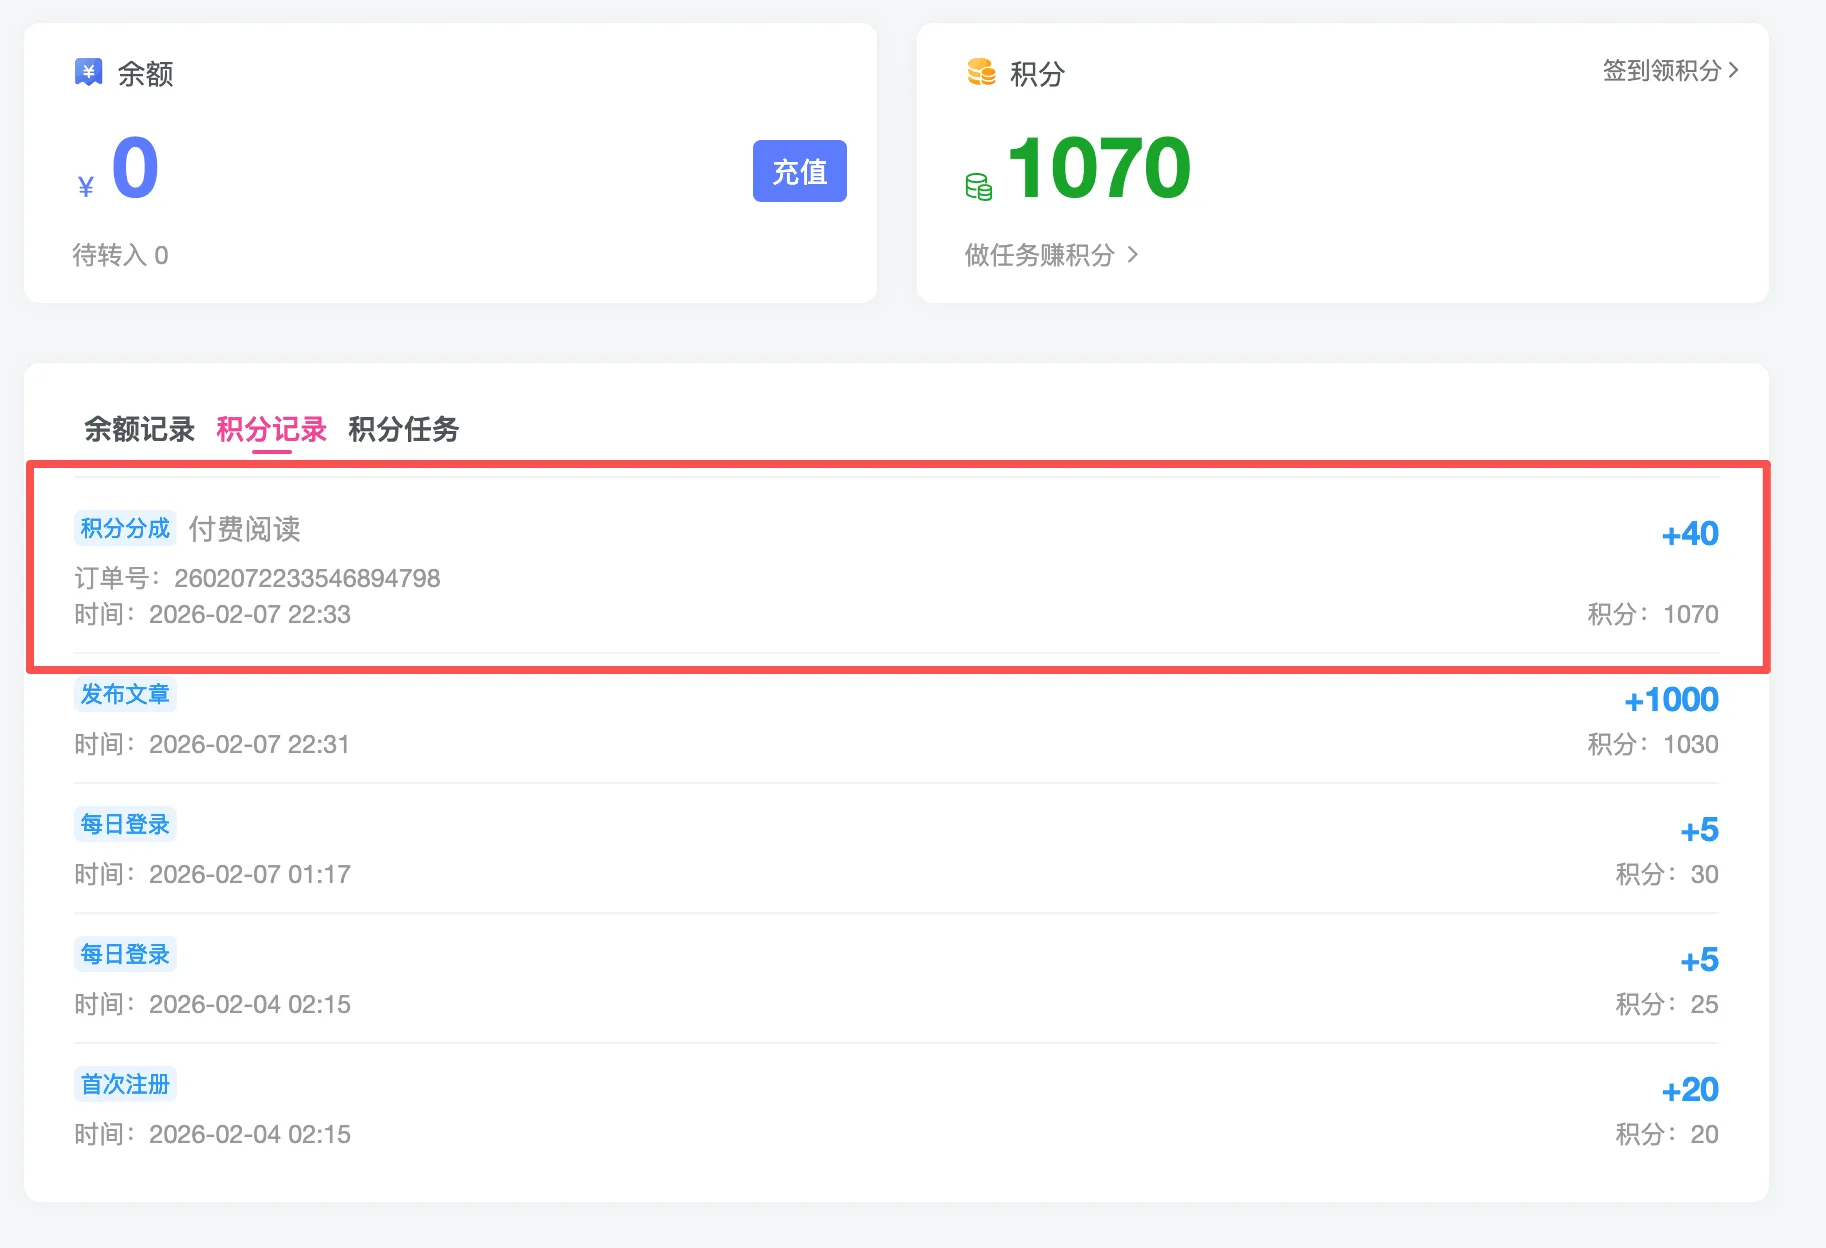This screenshot has width=1826, height=1248.
Task: Expand 做任务赚积分 using its arrow
Action: pos(1134,255)
